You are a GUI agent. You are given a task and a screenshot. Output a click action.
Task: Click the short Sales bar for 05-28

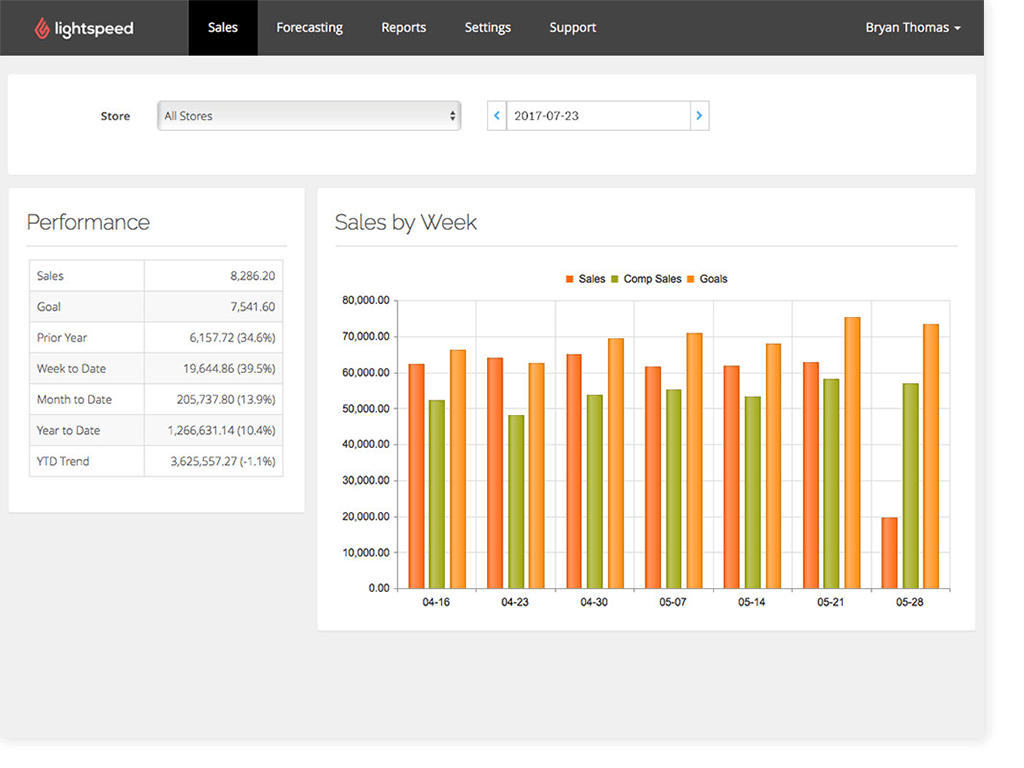click(x=889, y=553)
